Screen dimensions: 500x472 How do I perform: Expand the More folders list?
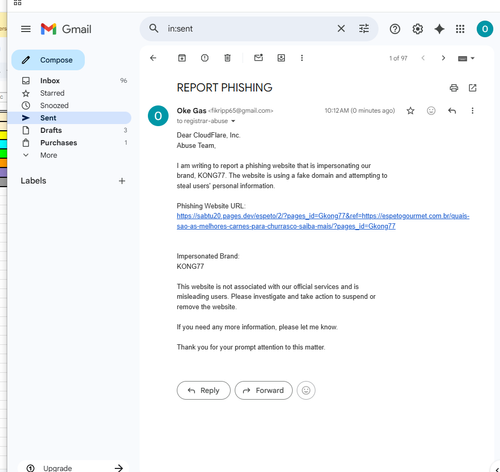tap(69, 155)
